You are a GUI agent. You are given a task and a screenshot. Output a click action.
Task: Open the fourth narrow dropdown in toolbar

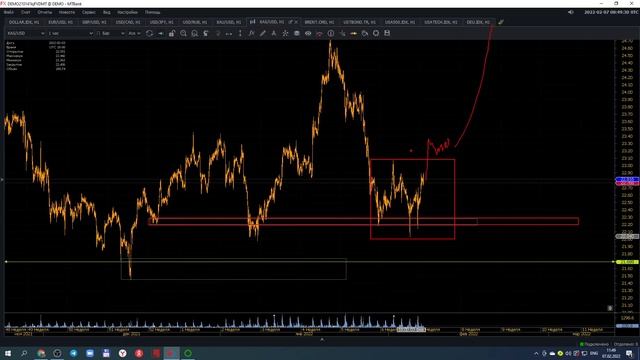pos(134,33)
